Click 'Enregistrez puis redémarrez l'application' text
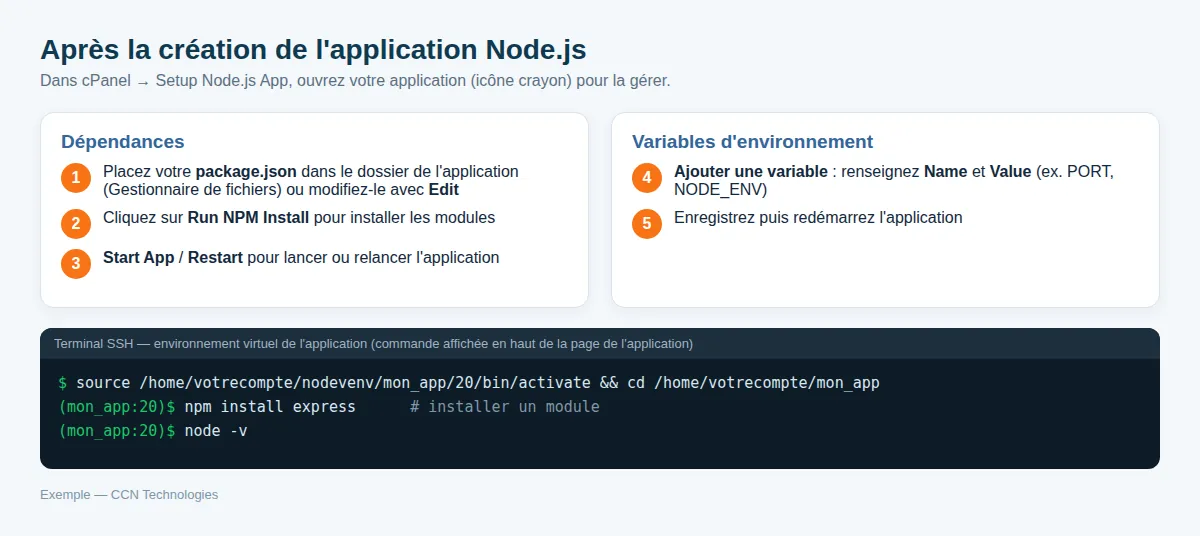Image resolution: width=1200 pixels, height=536 pixels. pyautogui.click(x=818, y=218)
